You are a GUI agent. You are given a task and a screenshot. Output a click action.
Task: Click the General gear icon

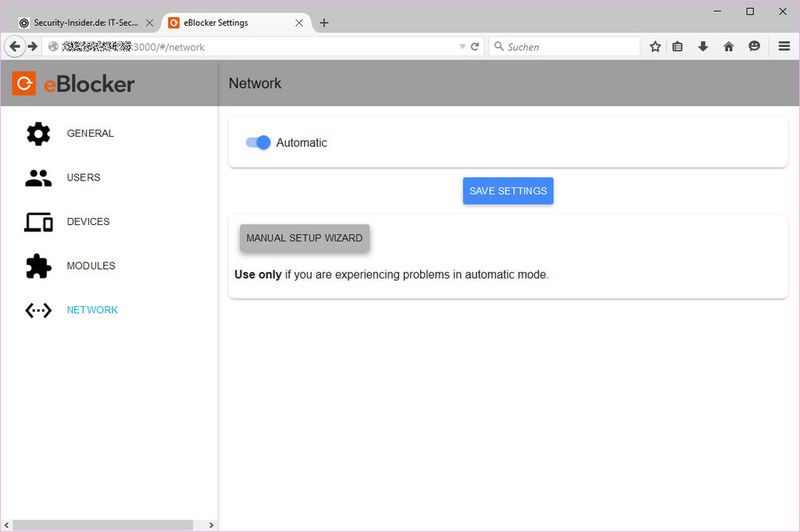[x=38, y=134]
